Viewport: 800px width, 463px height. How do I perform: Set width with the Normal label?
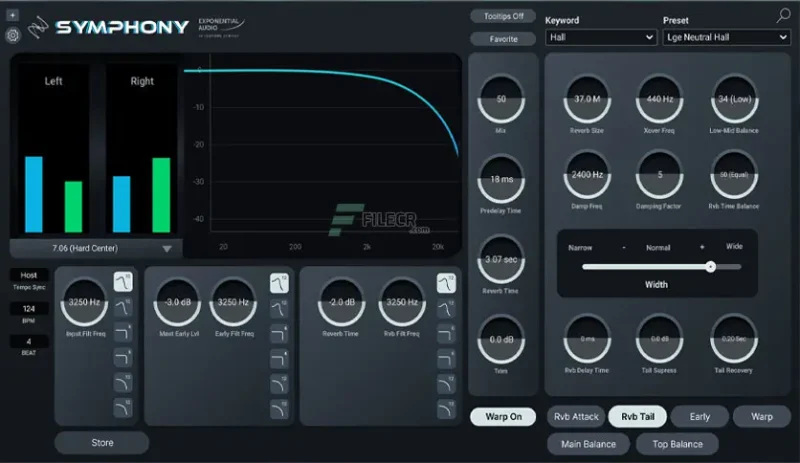[x=658, y=248]
